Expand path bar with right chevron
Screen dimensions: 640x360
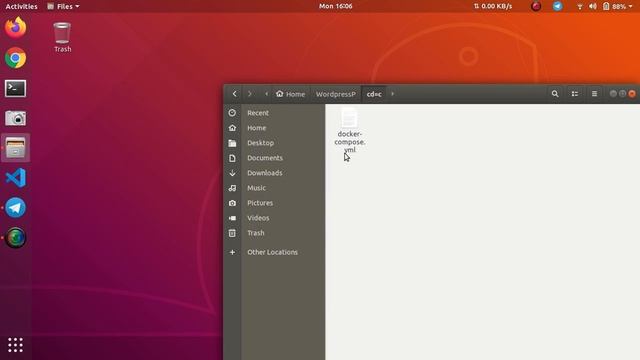(x=393, y=94)
